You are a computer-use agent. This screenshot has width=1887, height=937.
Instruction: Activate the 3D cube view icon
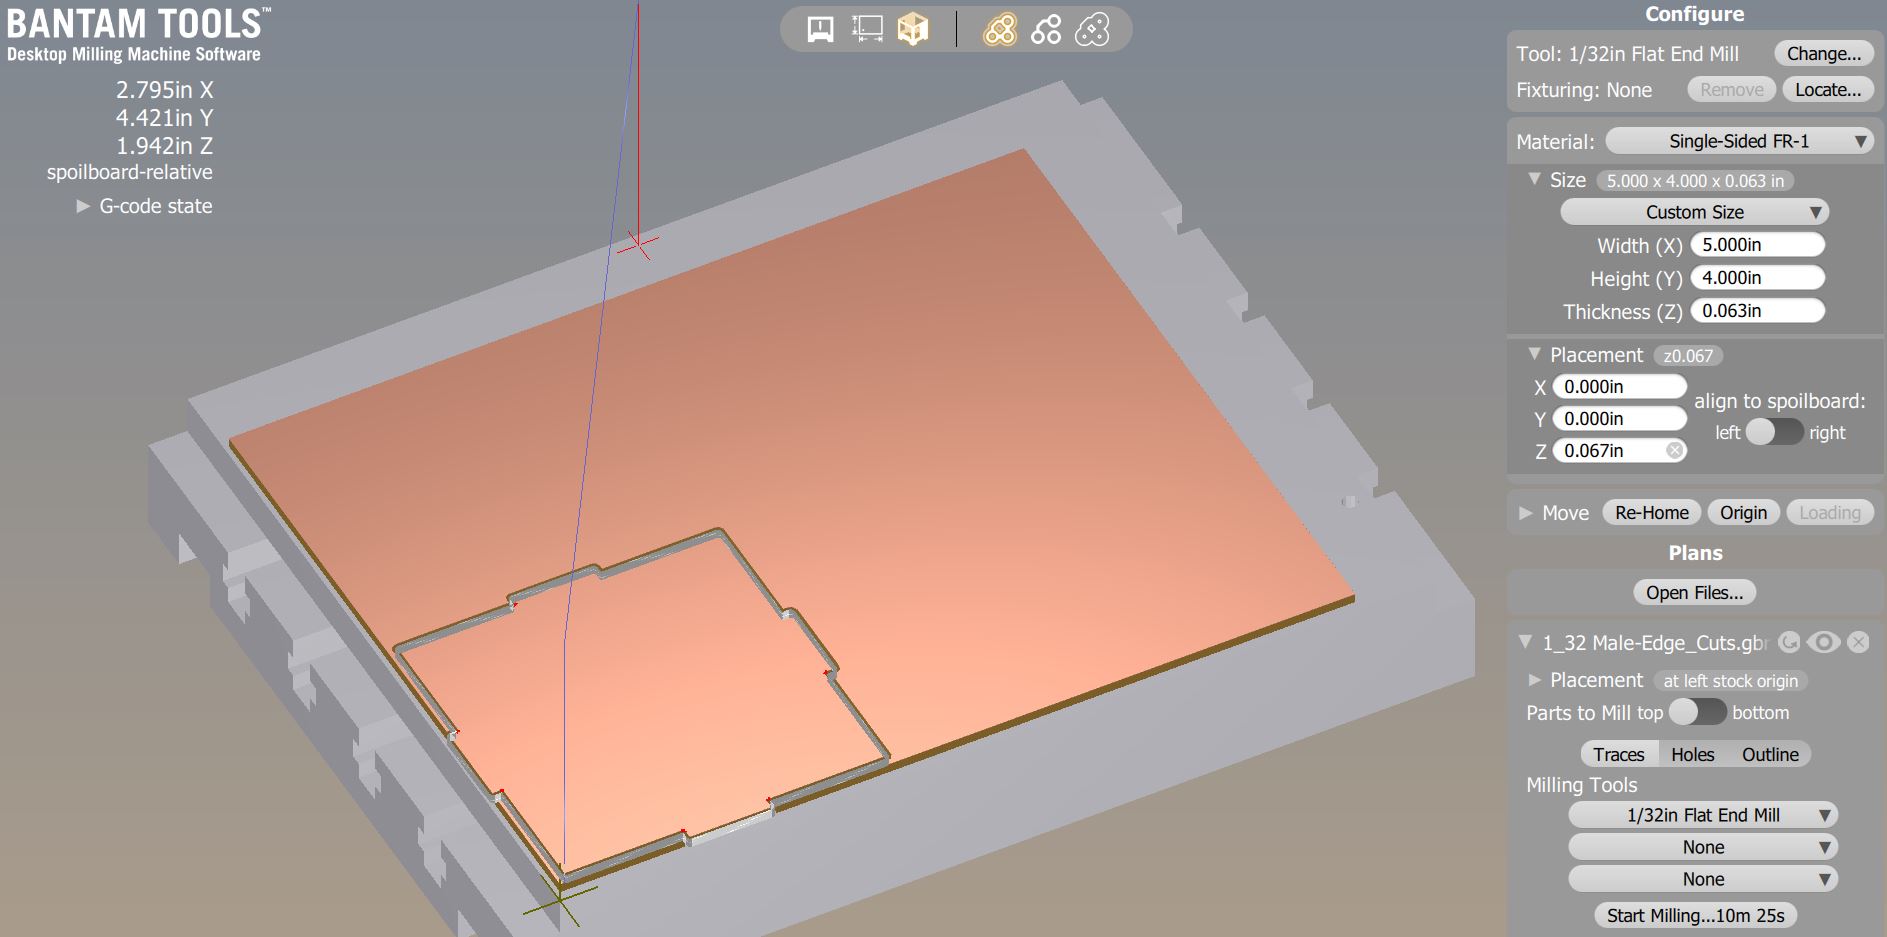click(x=912, y=29)
